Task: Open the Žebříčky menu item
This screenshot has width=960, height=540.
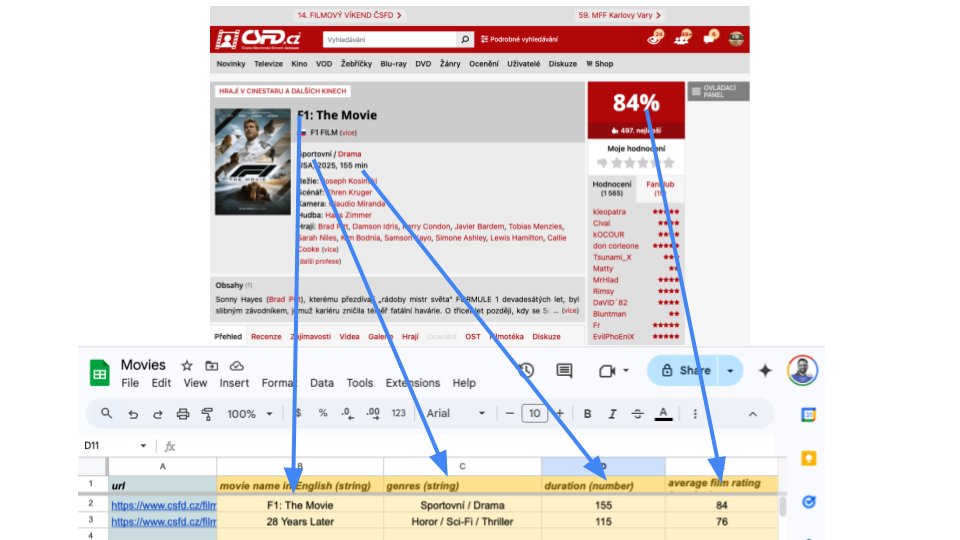Action: (356, 64)
